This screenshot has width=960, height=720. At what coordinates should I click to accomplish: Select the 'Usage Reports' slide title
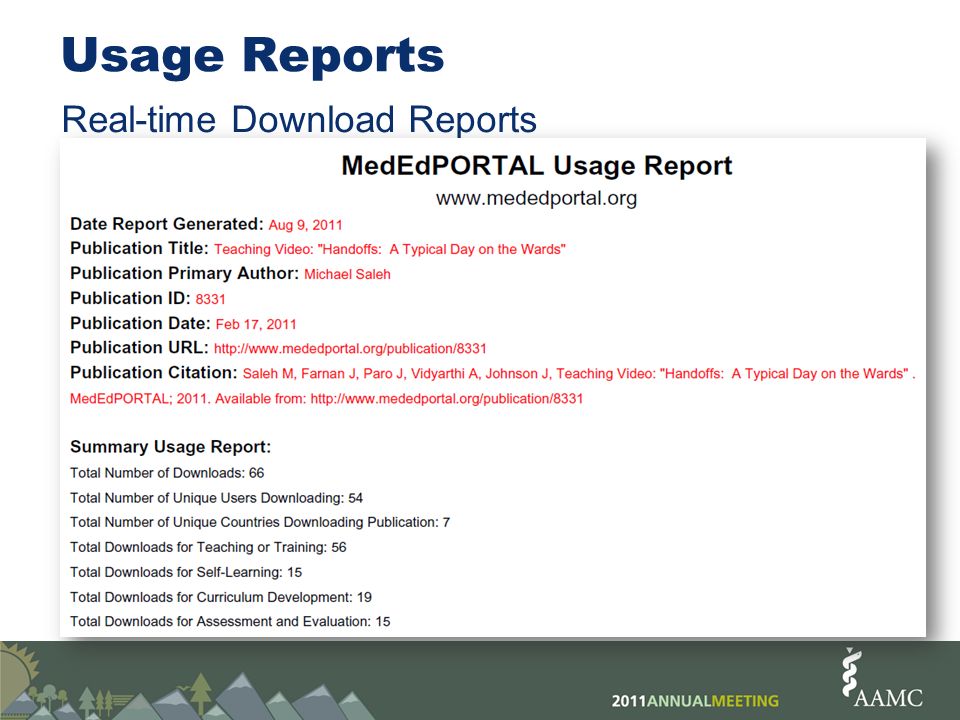point(253,56)
